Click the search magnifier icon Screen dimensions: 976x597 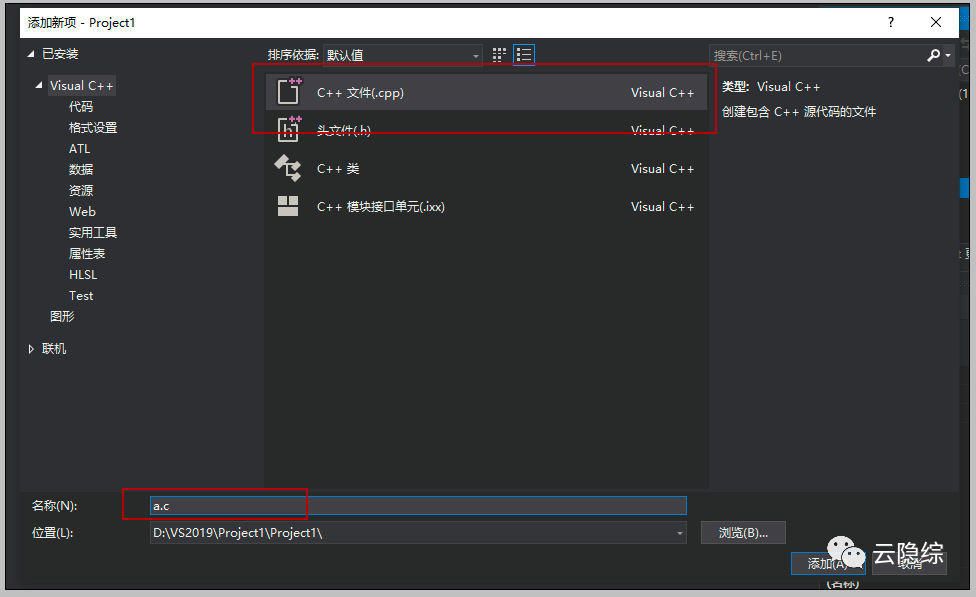point(933,55)
